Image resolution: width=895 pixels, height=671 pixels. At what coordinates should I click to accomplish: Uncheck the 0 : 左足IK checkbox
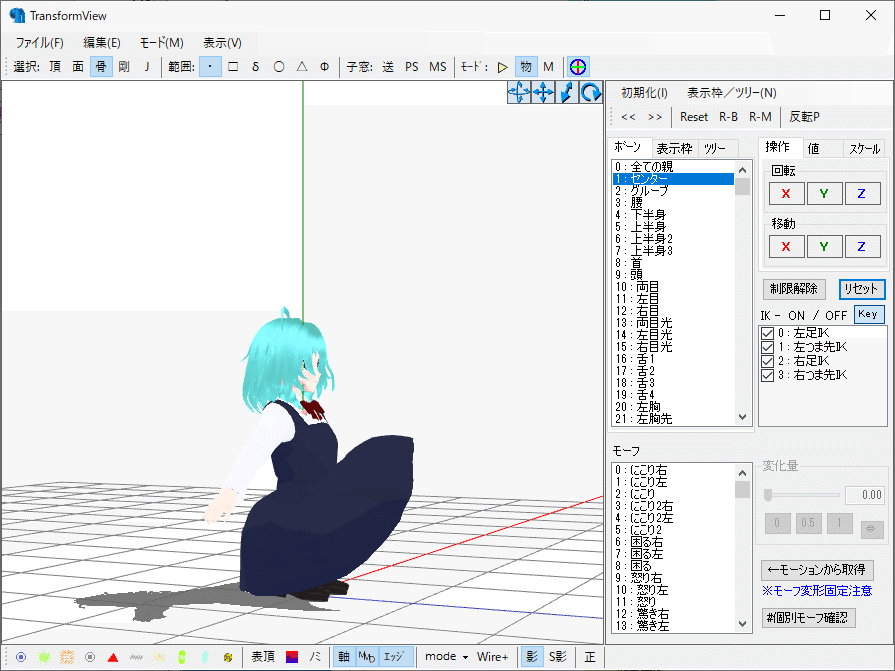click(768, 333)
